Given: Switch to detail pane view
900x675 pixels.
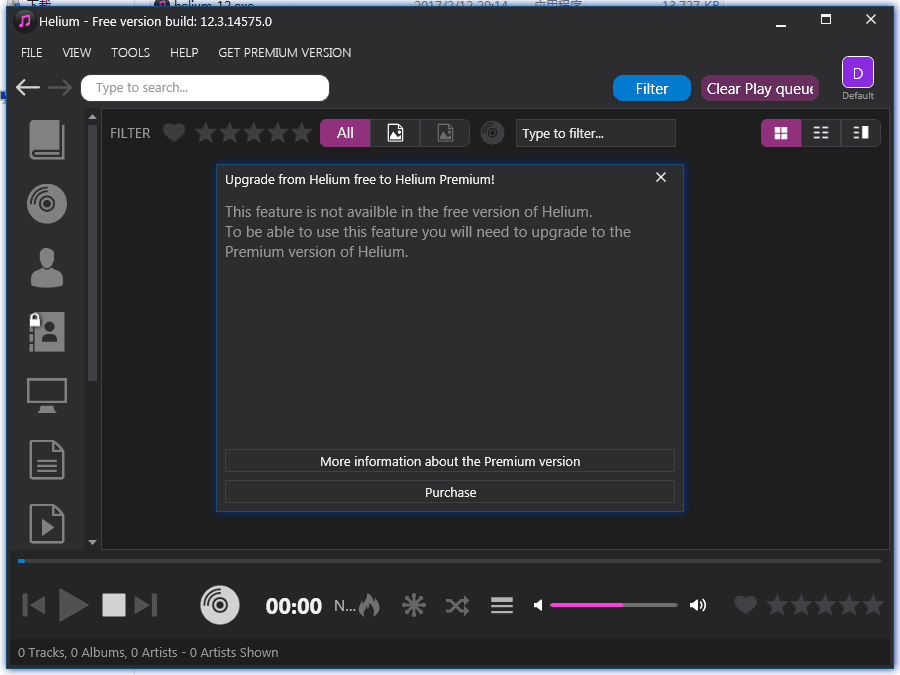Looking at the screenshot, I should (x=860, y=133).
